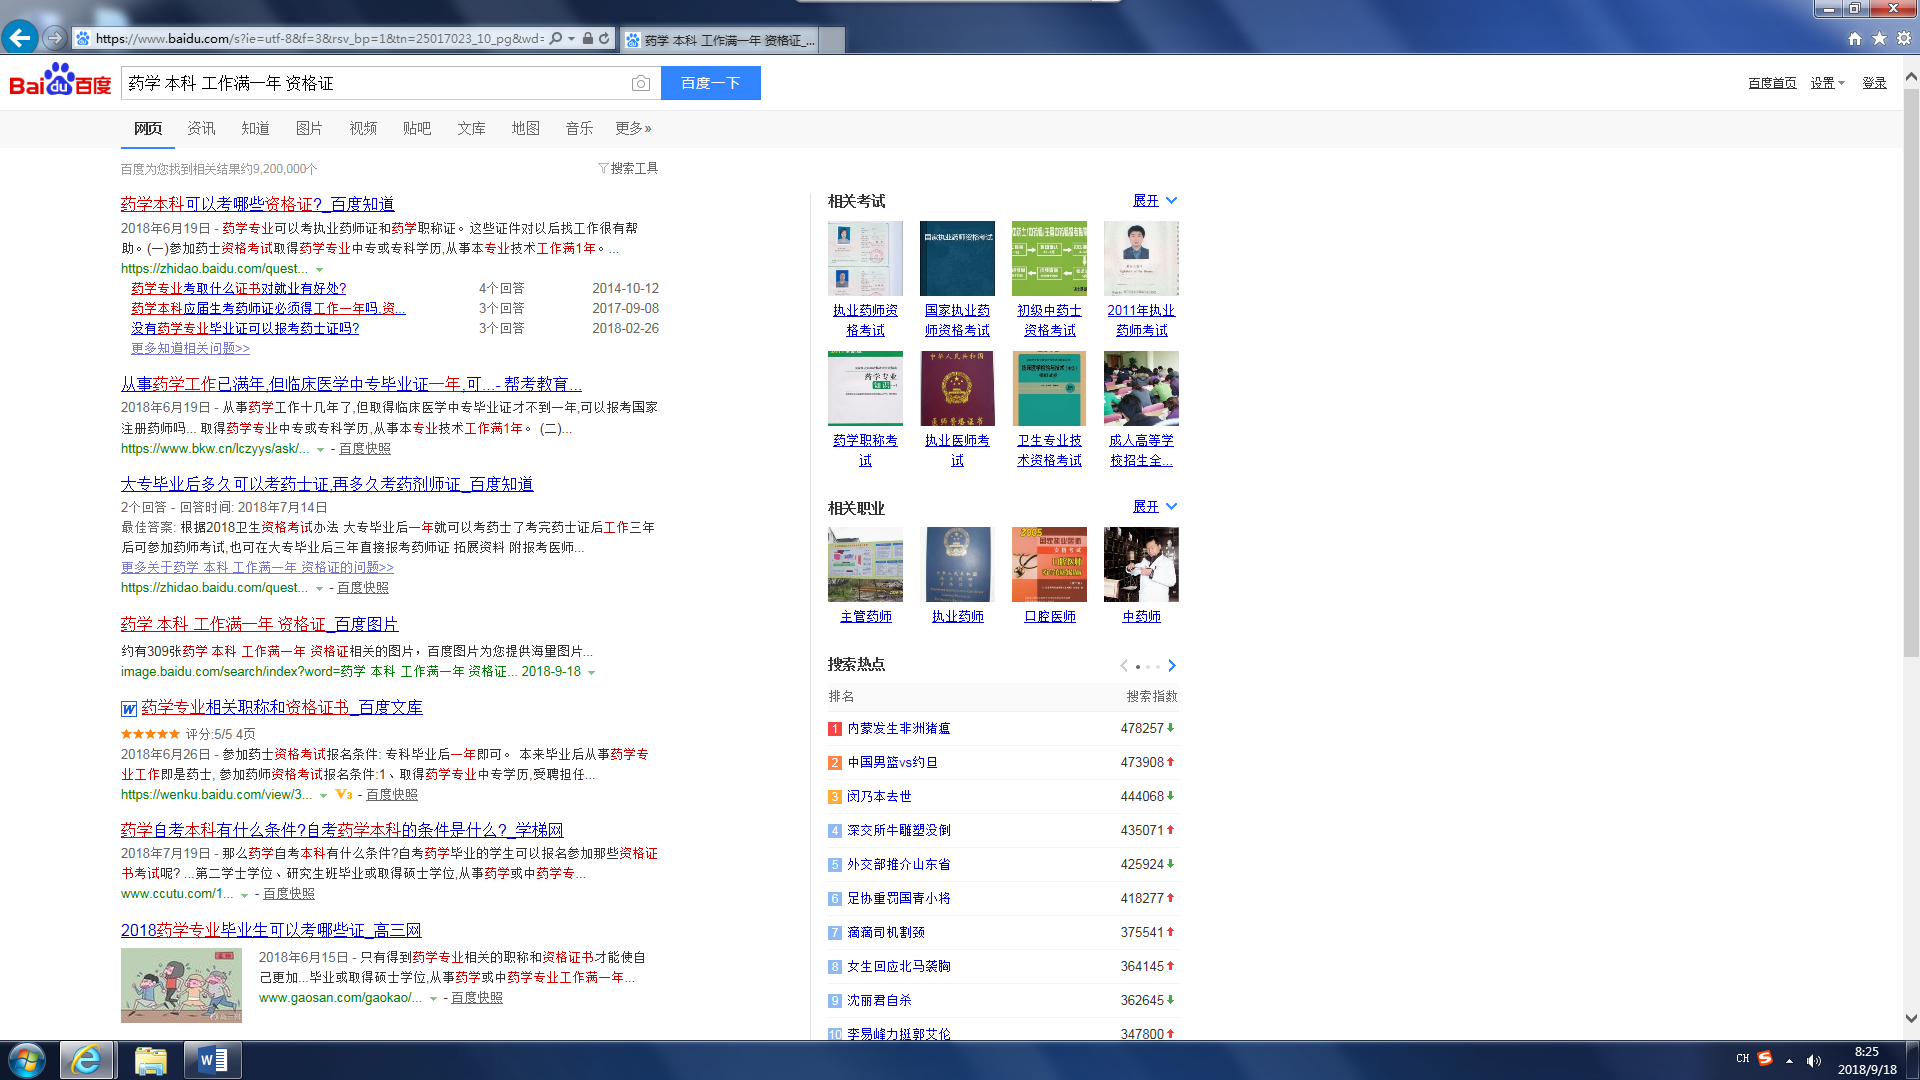
Task: Expand the 相关职业 section via 展开
Action: tap(1155, 506)
